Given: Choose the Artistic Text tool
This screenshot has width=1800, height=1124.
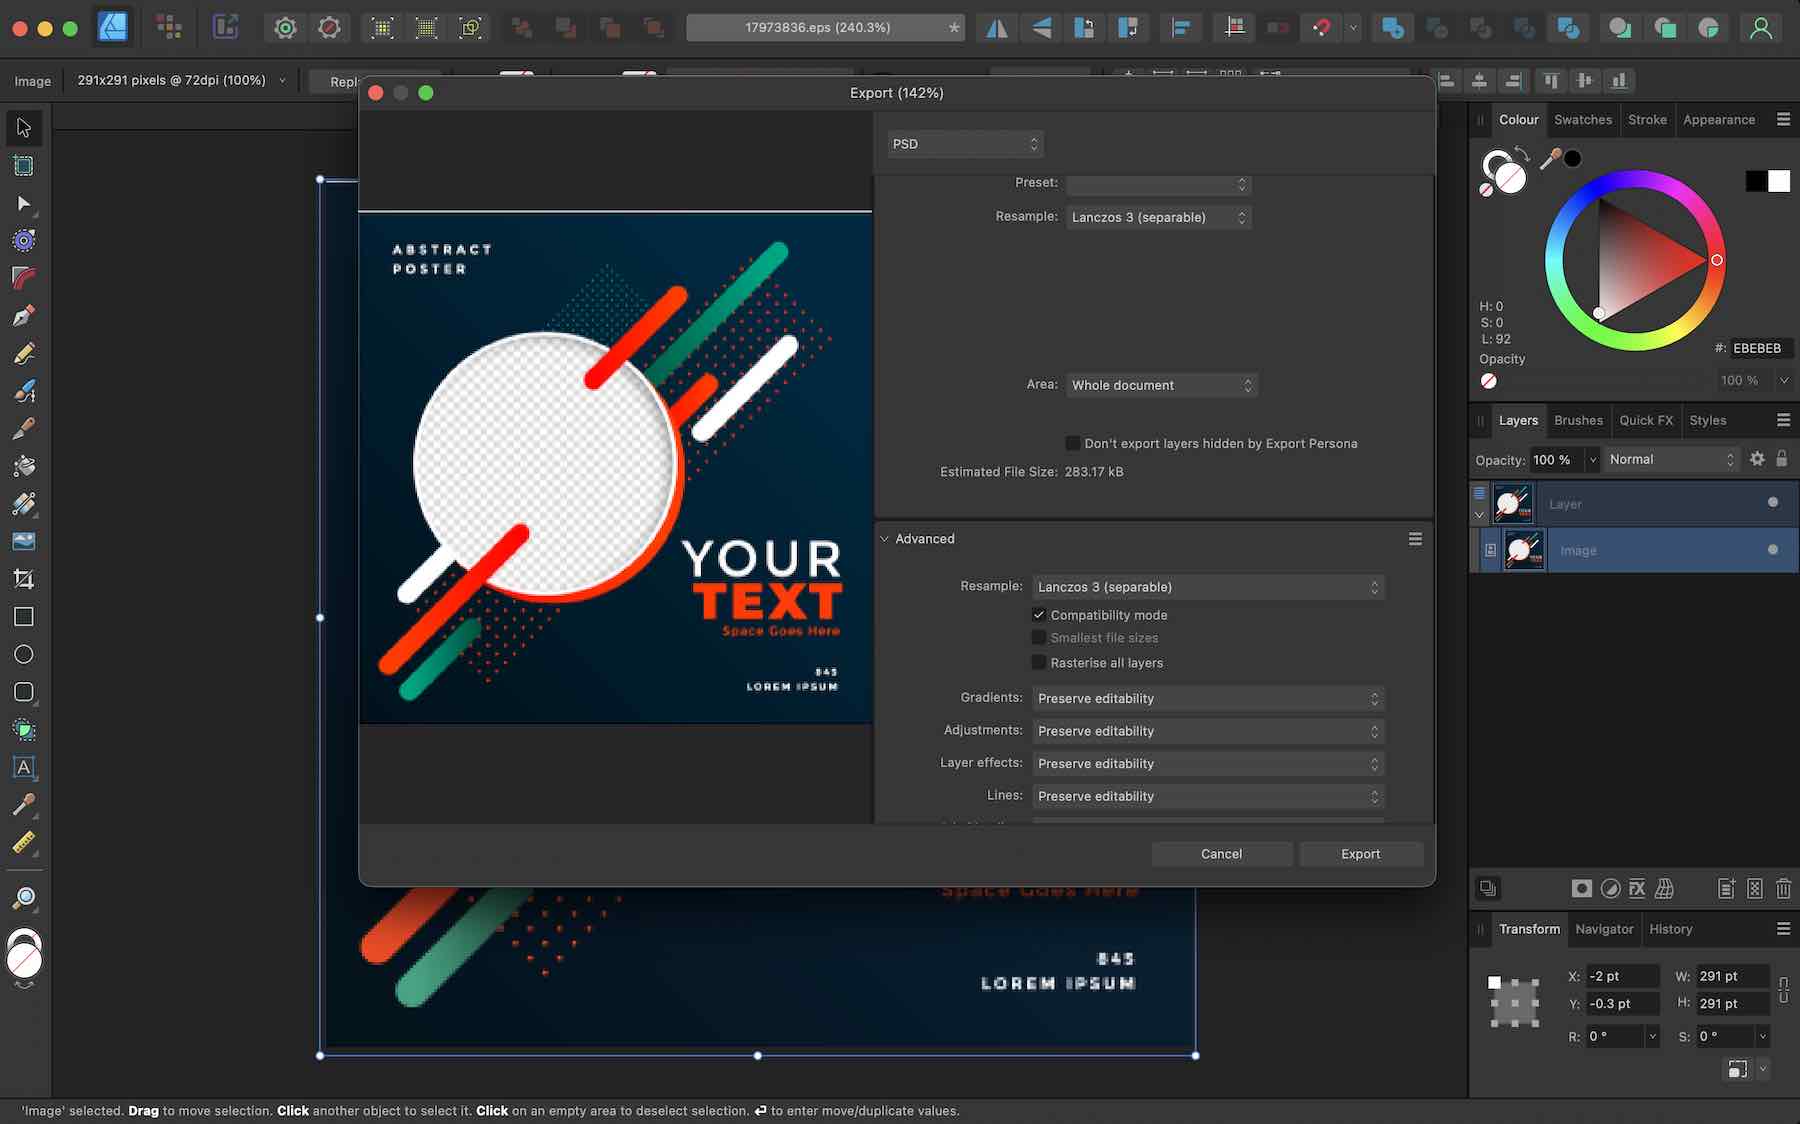Looking at the screenshot, I should click(23, 768).
